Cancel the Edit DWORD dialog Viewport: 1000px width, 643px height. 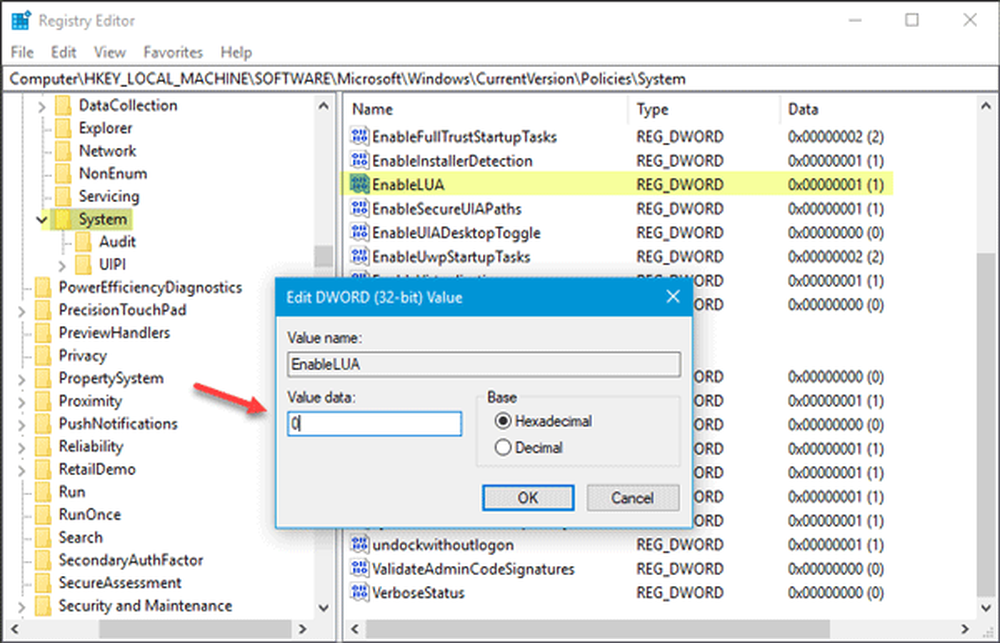pyautogui.click(x=632, y=497)
